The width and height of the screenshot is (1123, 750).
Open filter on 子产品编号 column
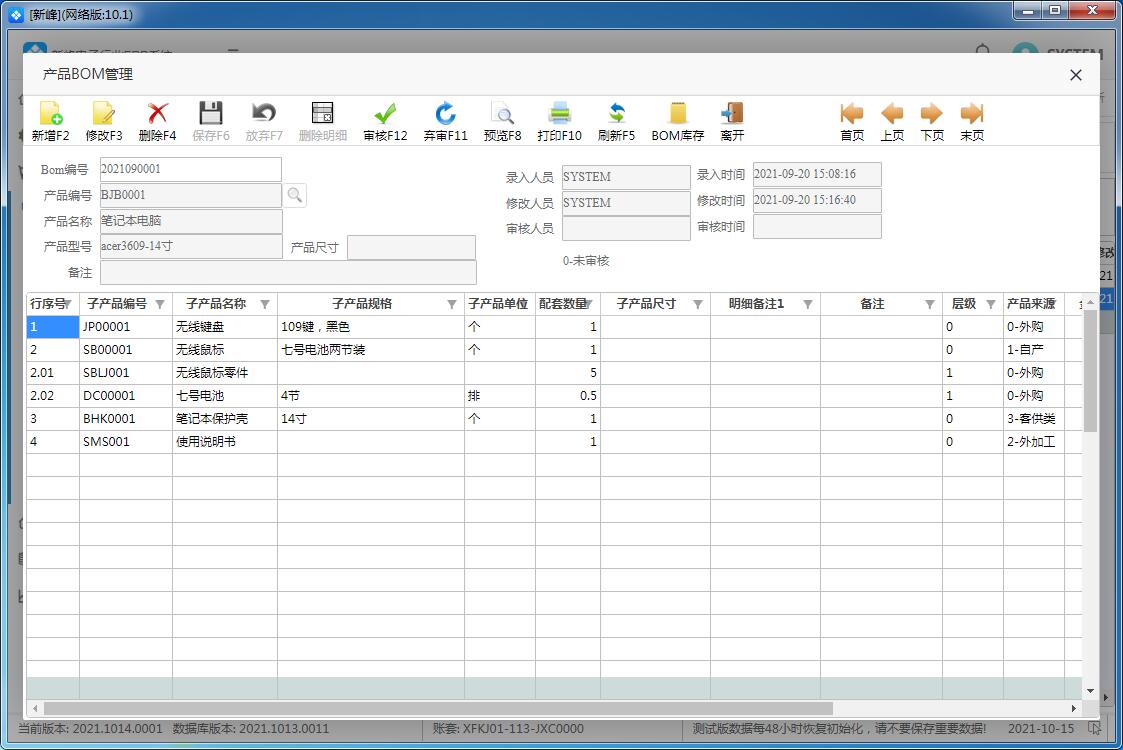pyautogui.click(x=160, y=304)
